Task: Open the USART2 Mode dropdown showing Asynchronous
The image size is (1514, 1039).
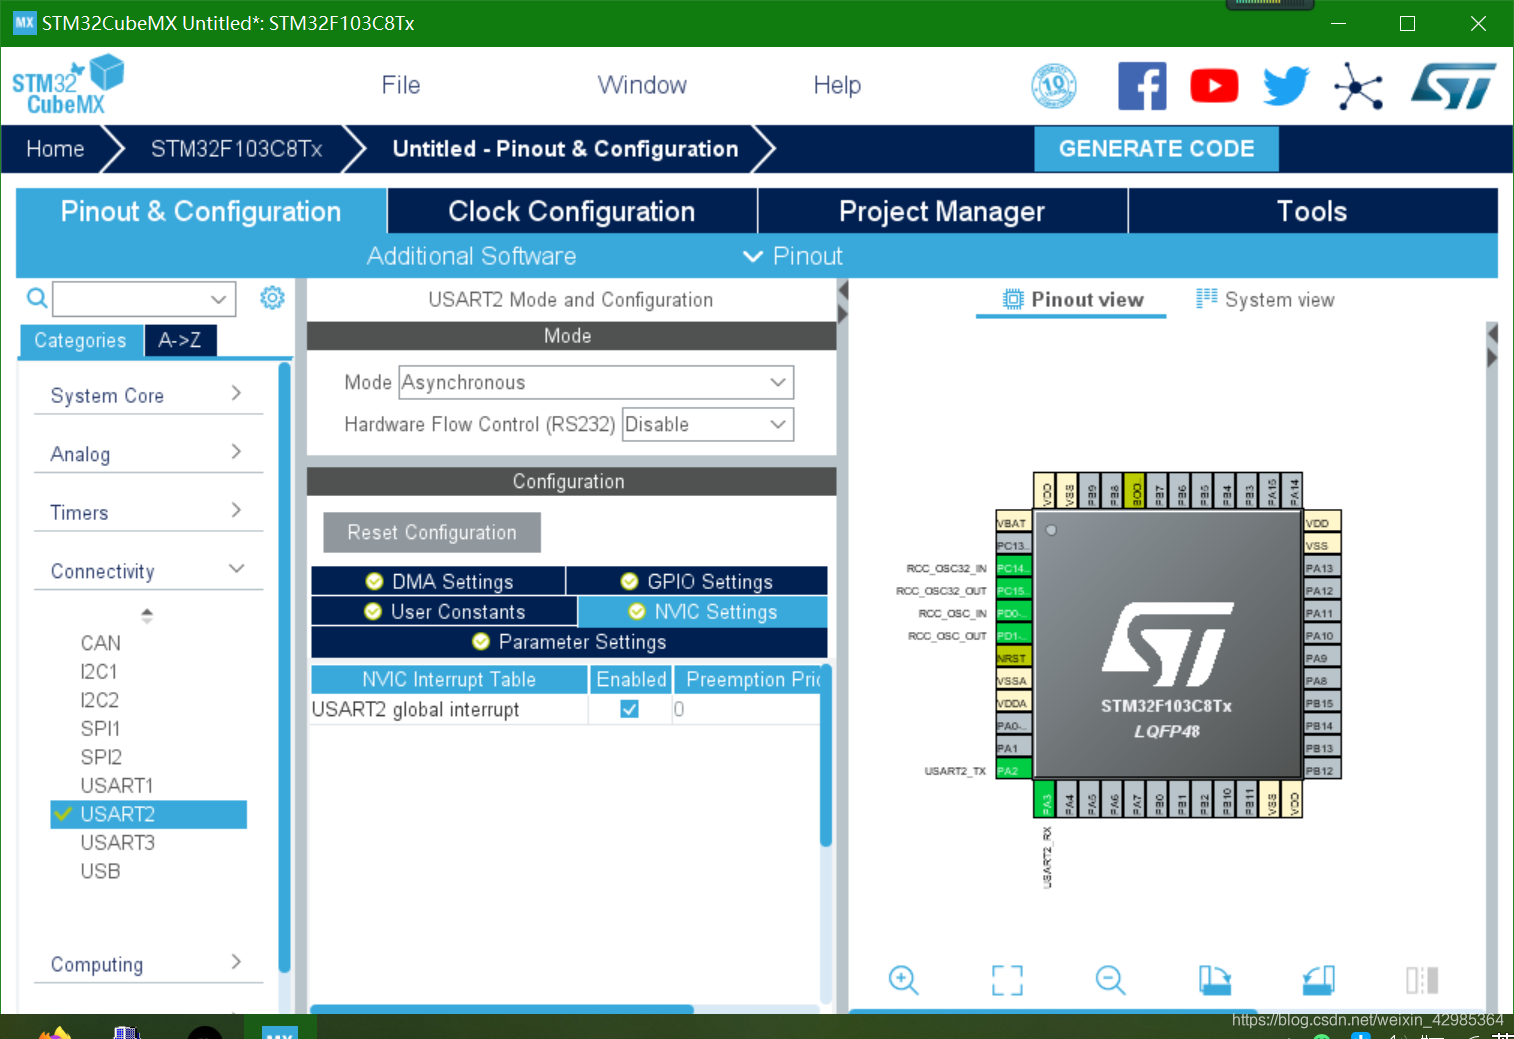Action: (x=596, y=382)
